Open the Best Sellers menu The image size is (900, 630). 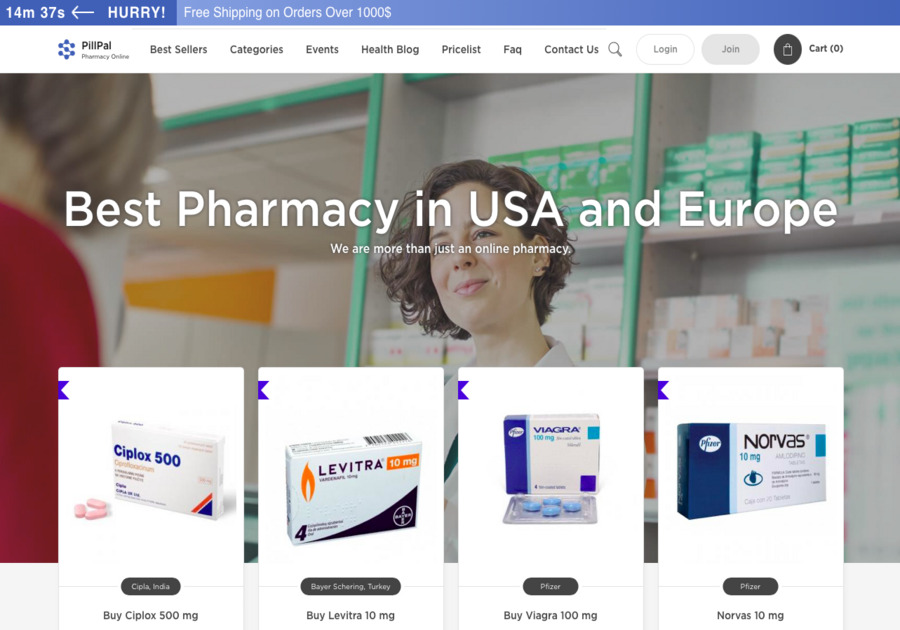179,49
